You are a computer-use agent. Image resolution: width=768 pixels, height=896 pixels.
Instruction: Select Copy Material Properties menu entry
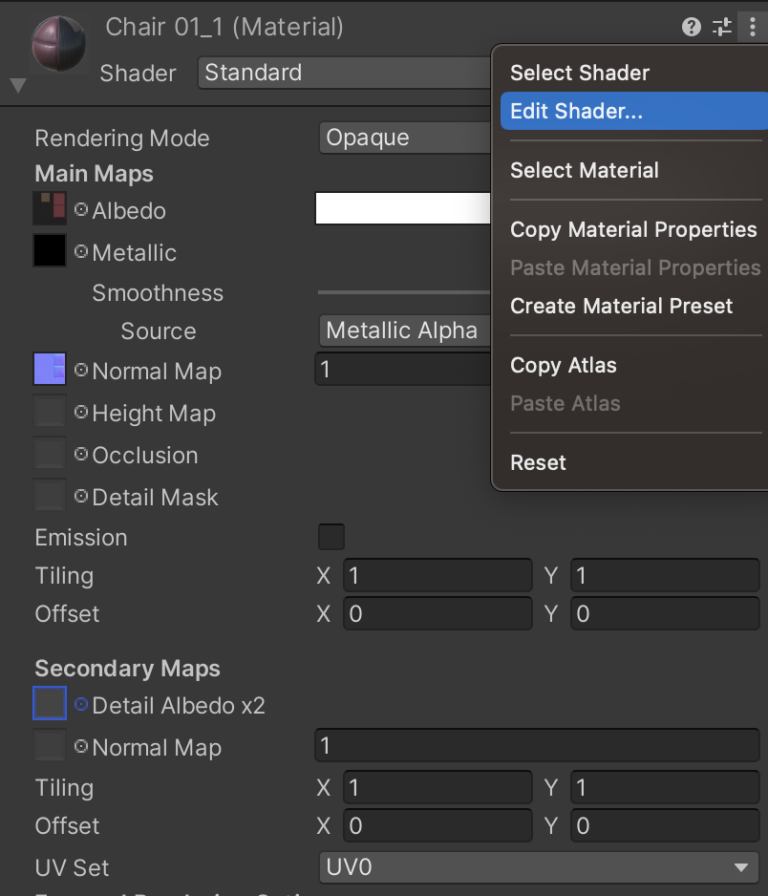tap(633, 229)
